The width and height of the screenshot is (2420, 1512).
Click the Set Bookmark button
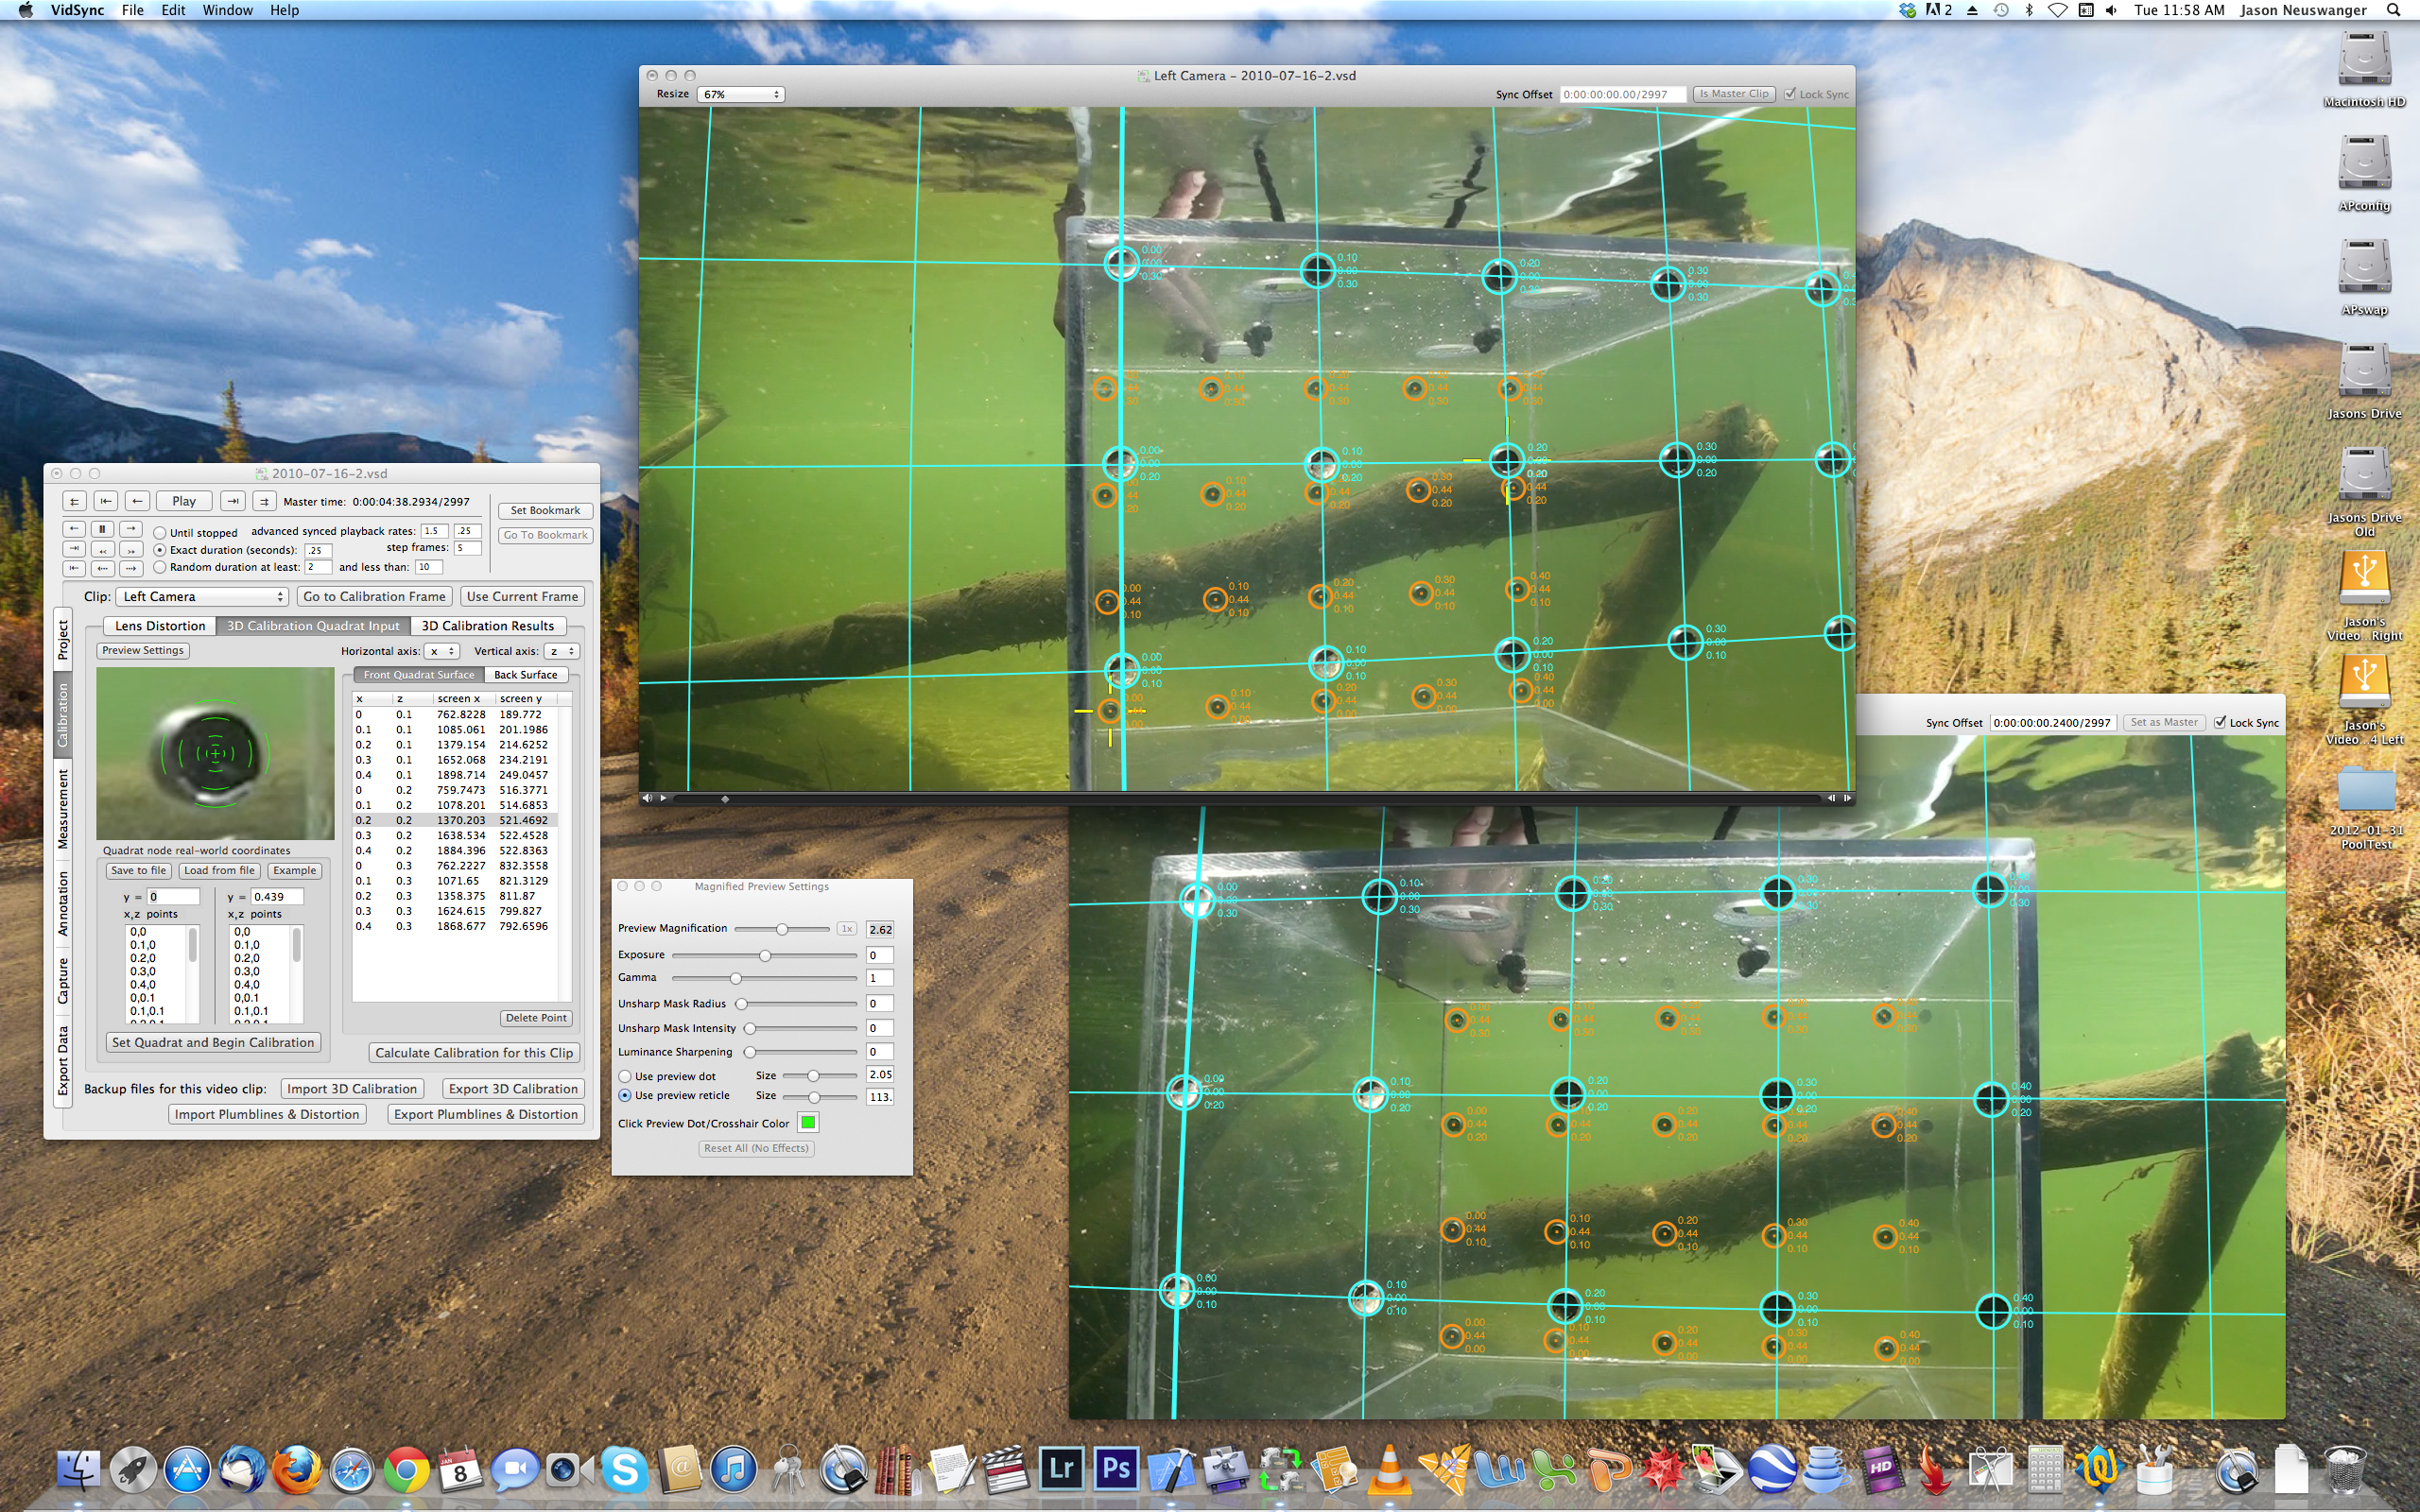tap(545, 510)
